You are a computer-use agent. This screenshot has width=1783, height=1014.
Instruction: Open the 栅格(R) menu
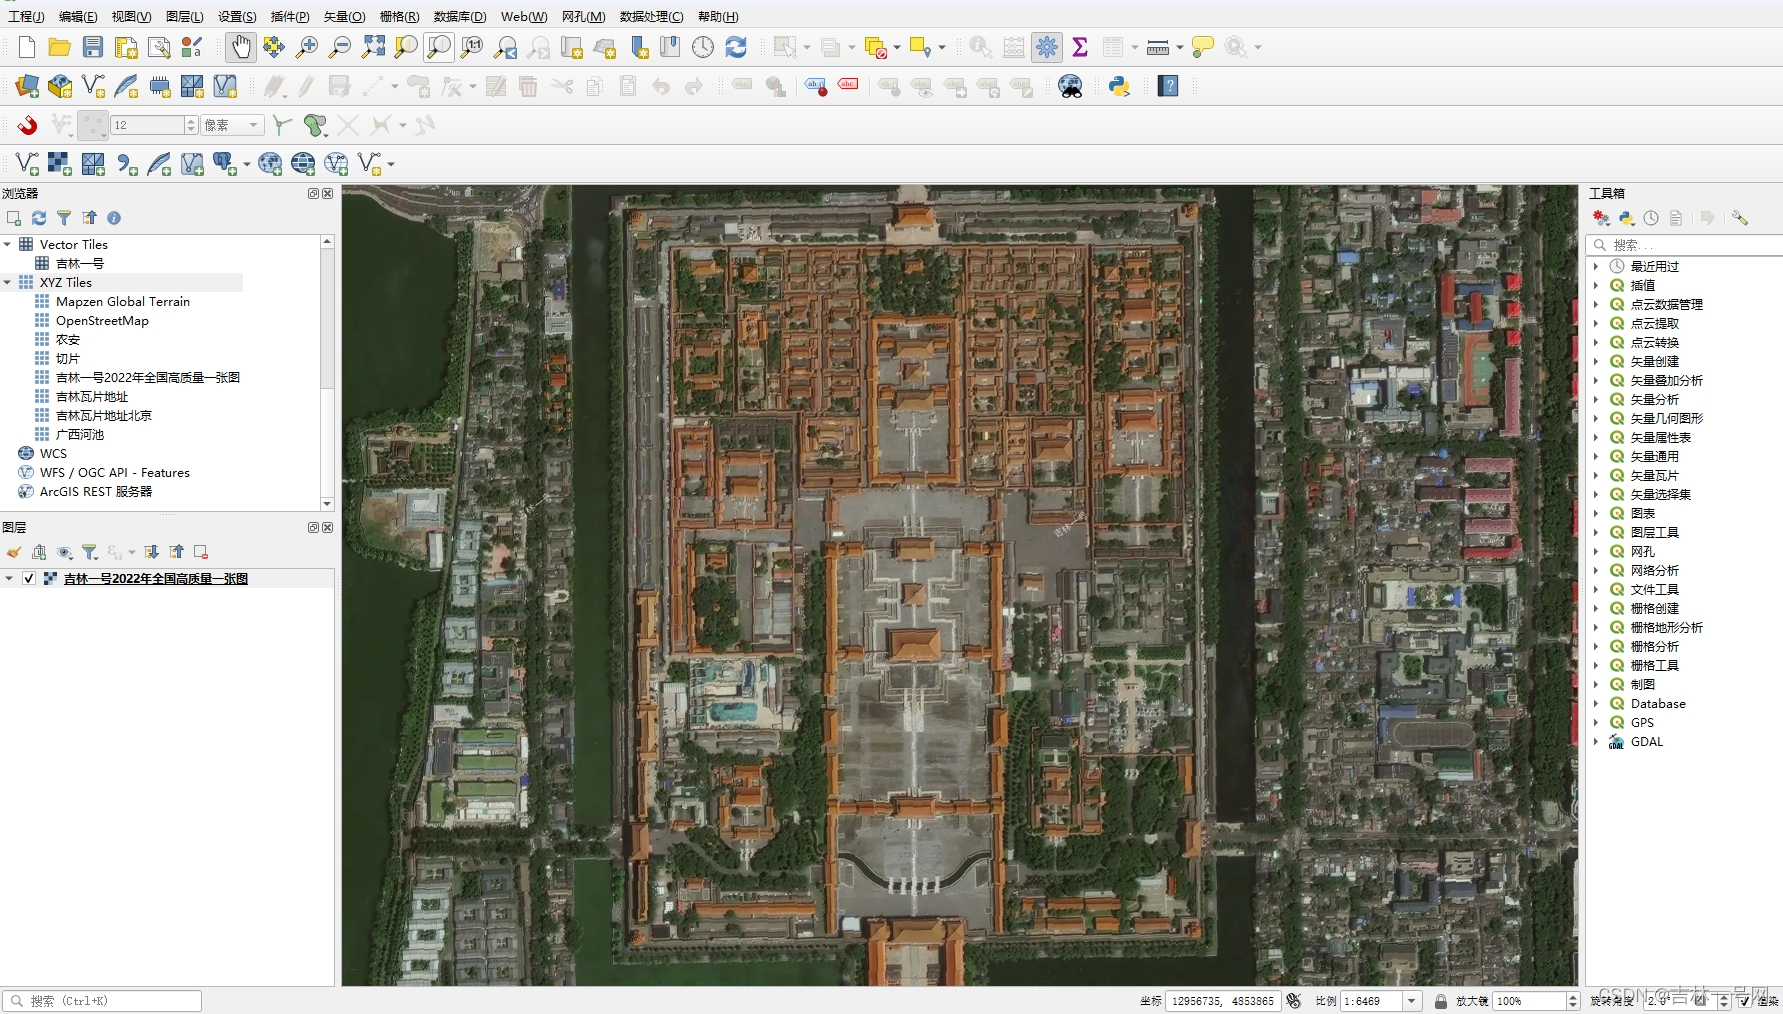(400, 17)
